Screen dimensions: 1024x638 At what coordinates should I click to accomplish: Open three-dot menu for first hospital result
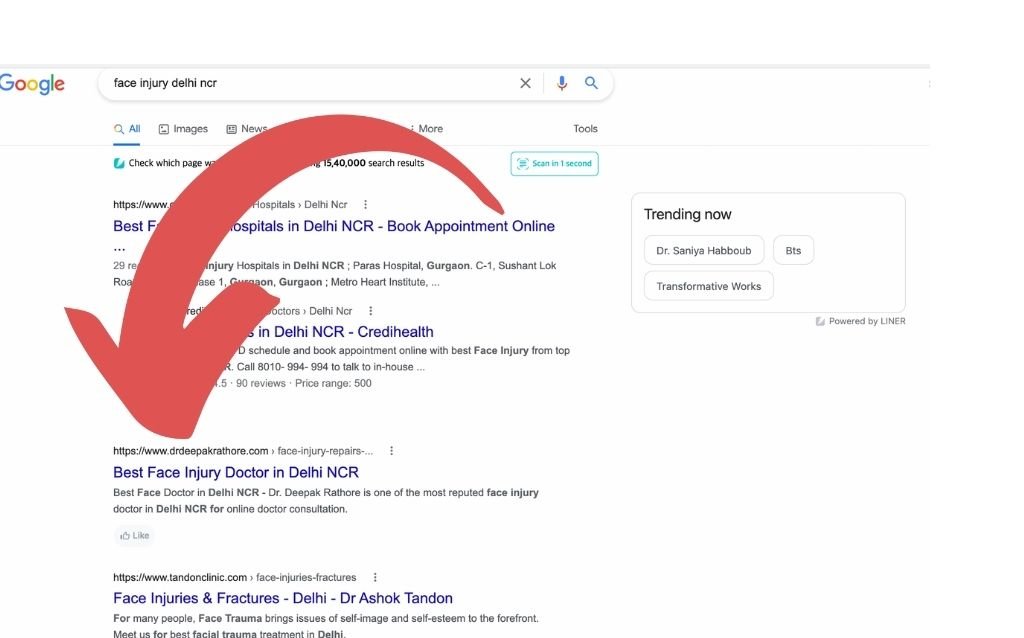pos(366,205)
